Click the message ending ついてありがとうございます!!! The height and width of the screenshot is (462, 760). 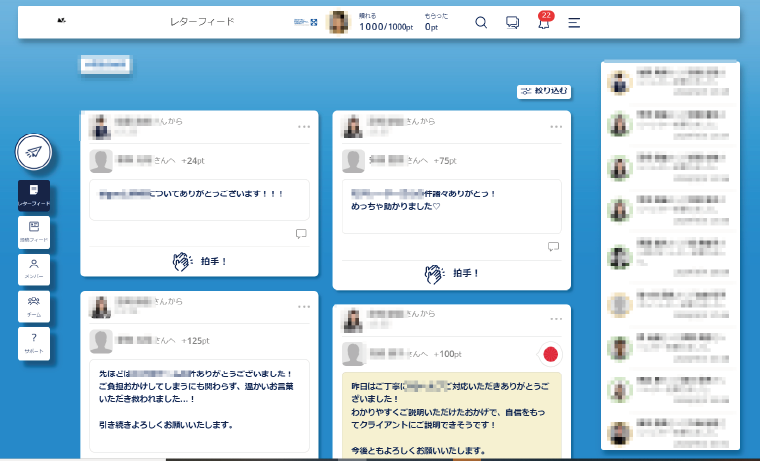[x=191, y=193]
